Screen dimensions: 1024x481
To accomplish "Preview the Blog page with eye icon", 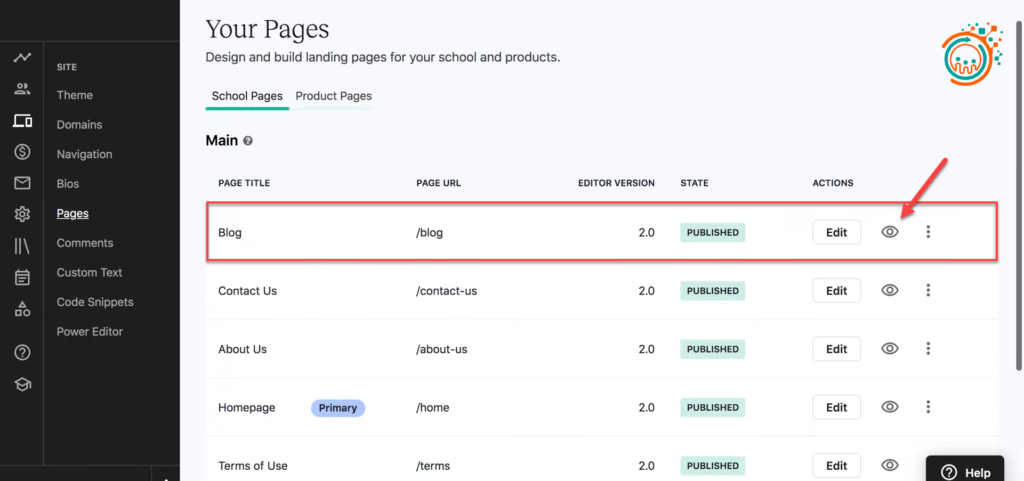I will click(x=890, y=232).
